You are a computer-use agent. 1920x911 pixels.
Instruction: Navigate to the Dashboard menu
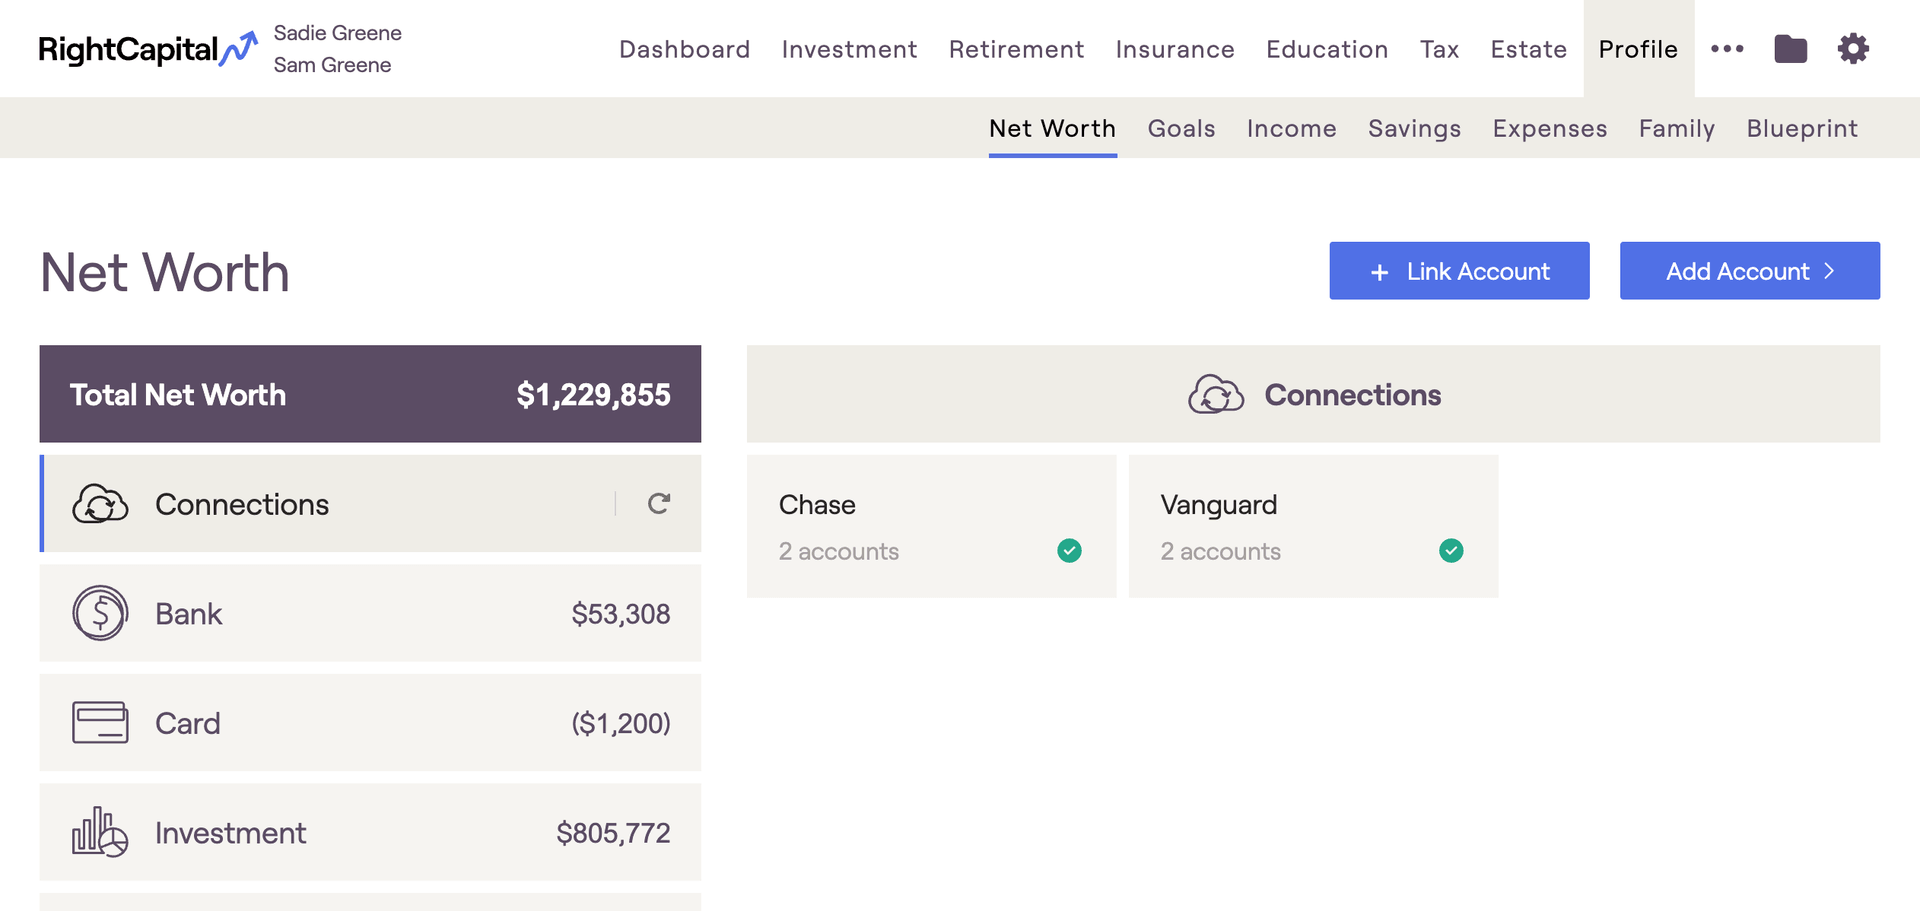(x=684, y=49)
